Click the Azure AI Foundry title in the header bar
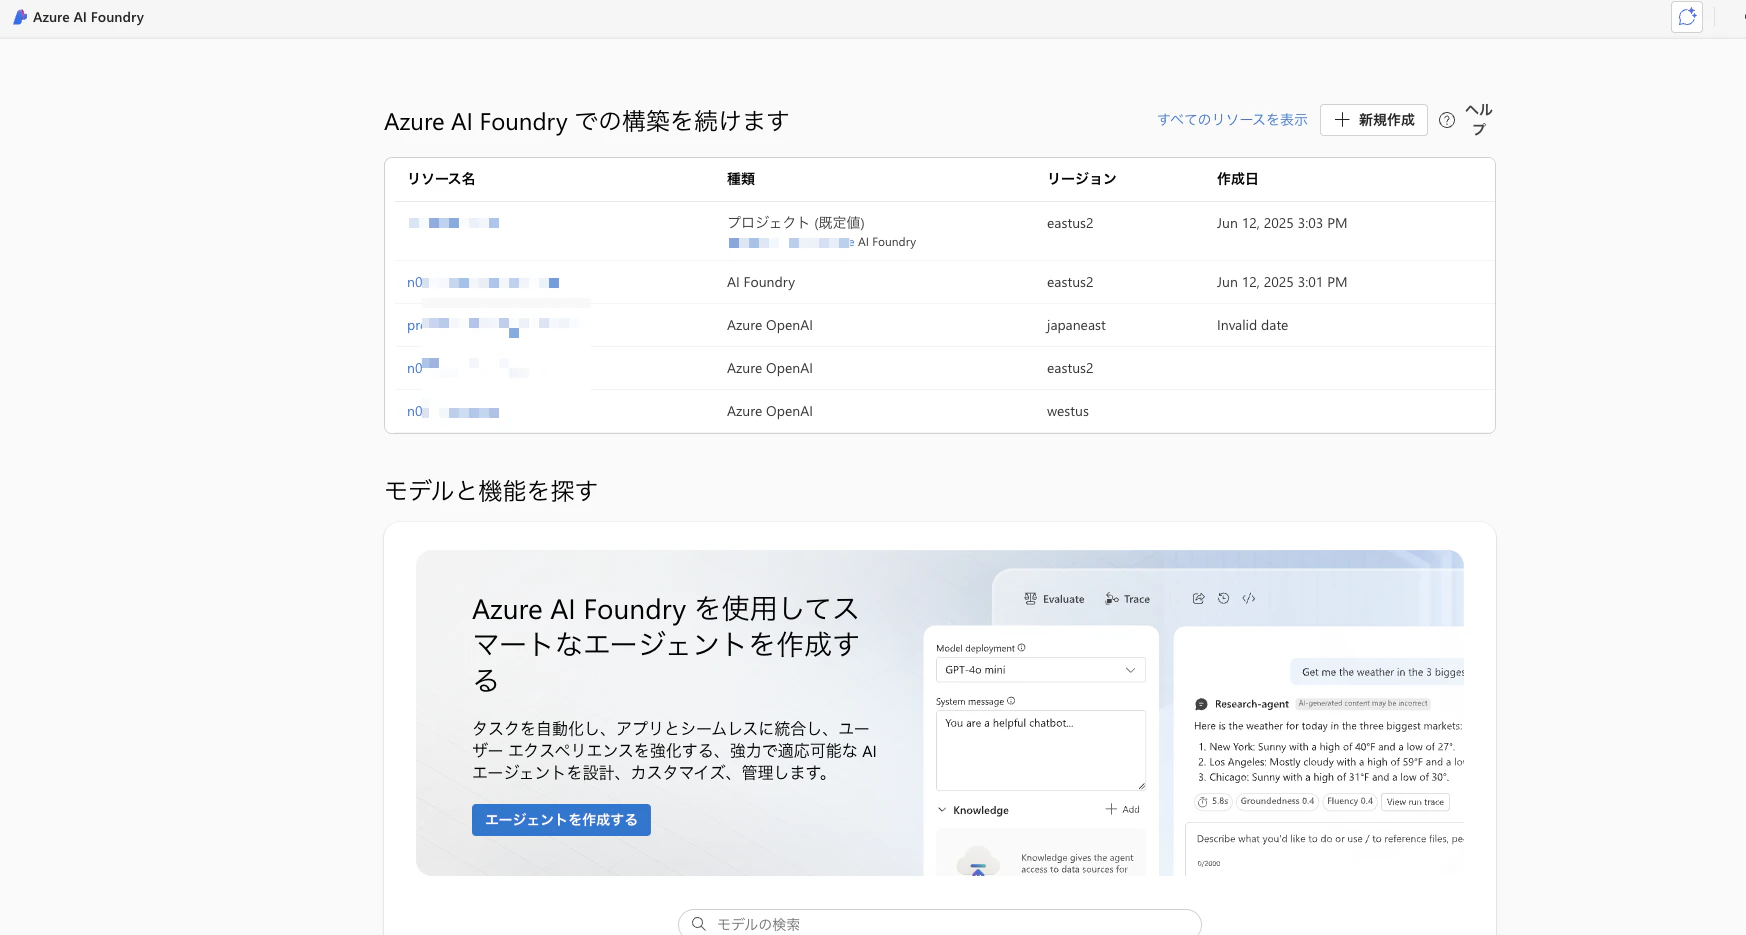Image resolution: width=1746 pixels, height=935 pixels. pos(88,17)
